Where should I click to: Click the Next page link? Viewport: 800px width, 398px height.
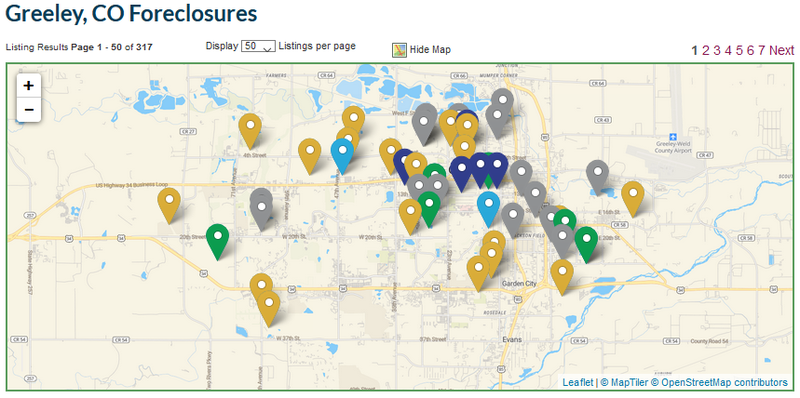[782, 50]
